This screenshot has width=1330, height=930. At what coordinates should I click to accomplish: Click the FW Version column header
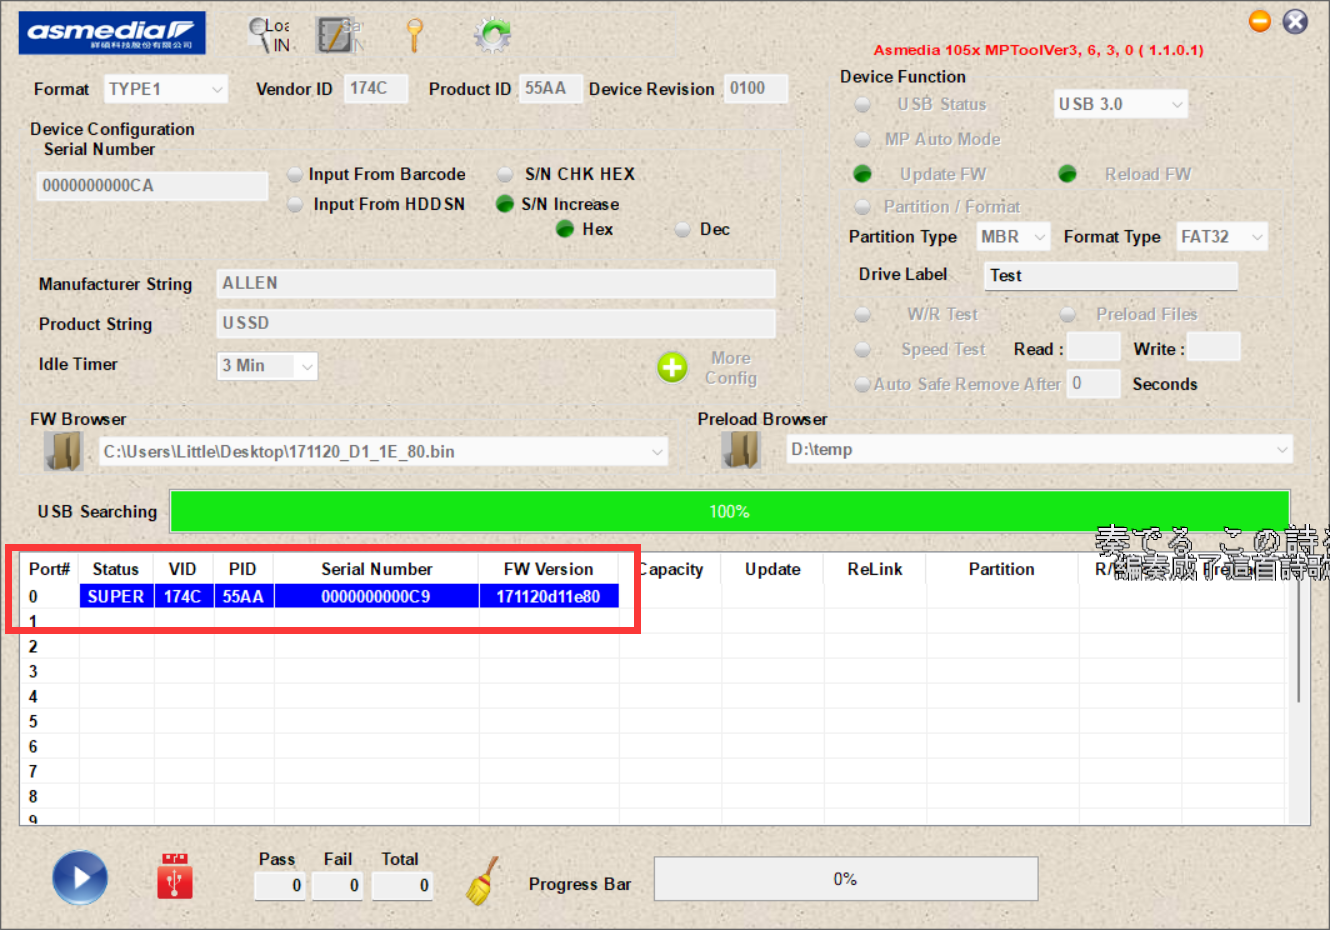548,569
